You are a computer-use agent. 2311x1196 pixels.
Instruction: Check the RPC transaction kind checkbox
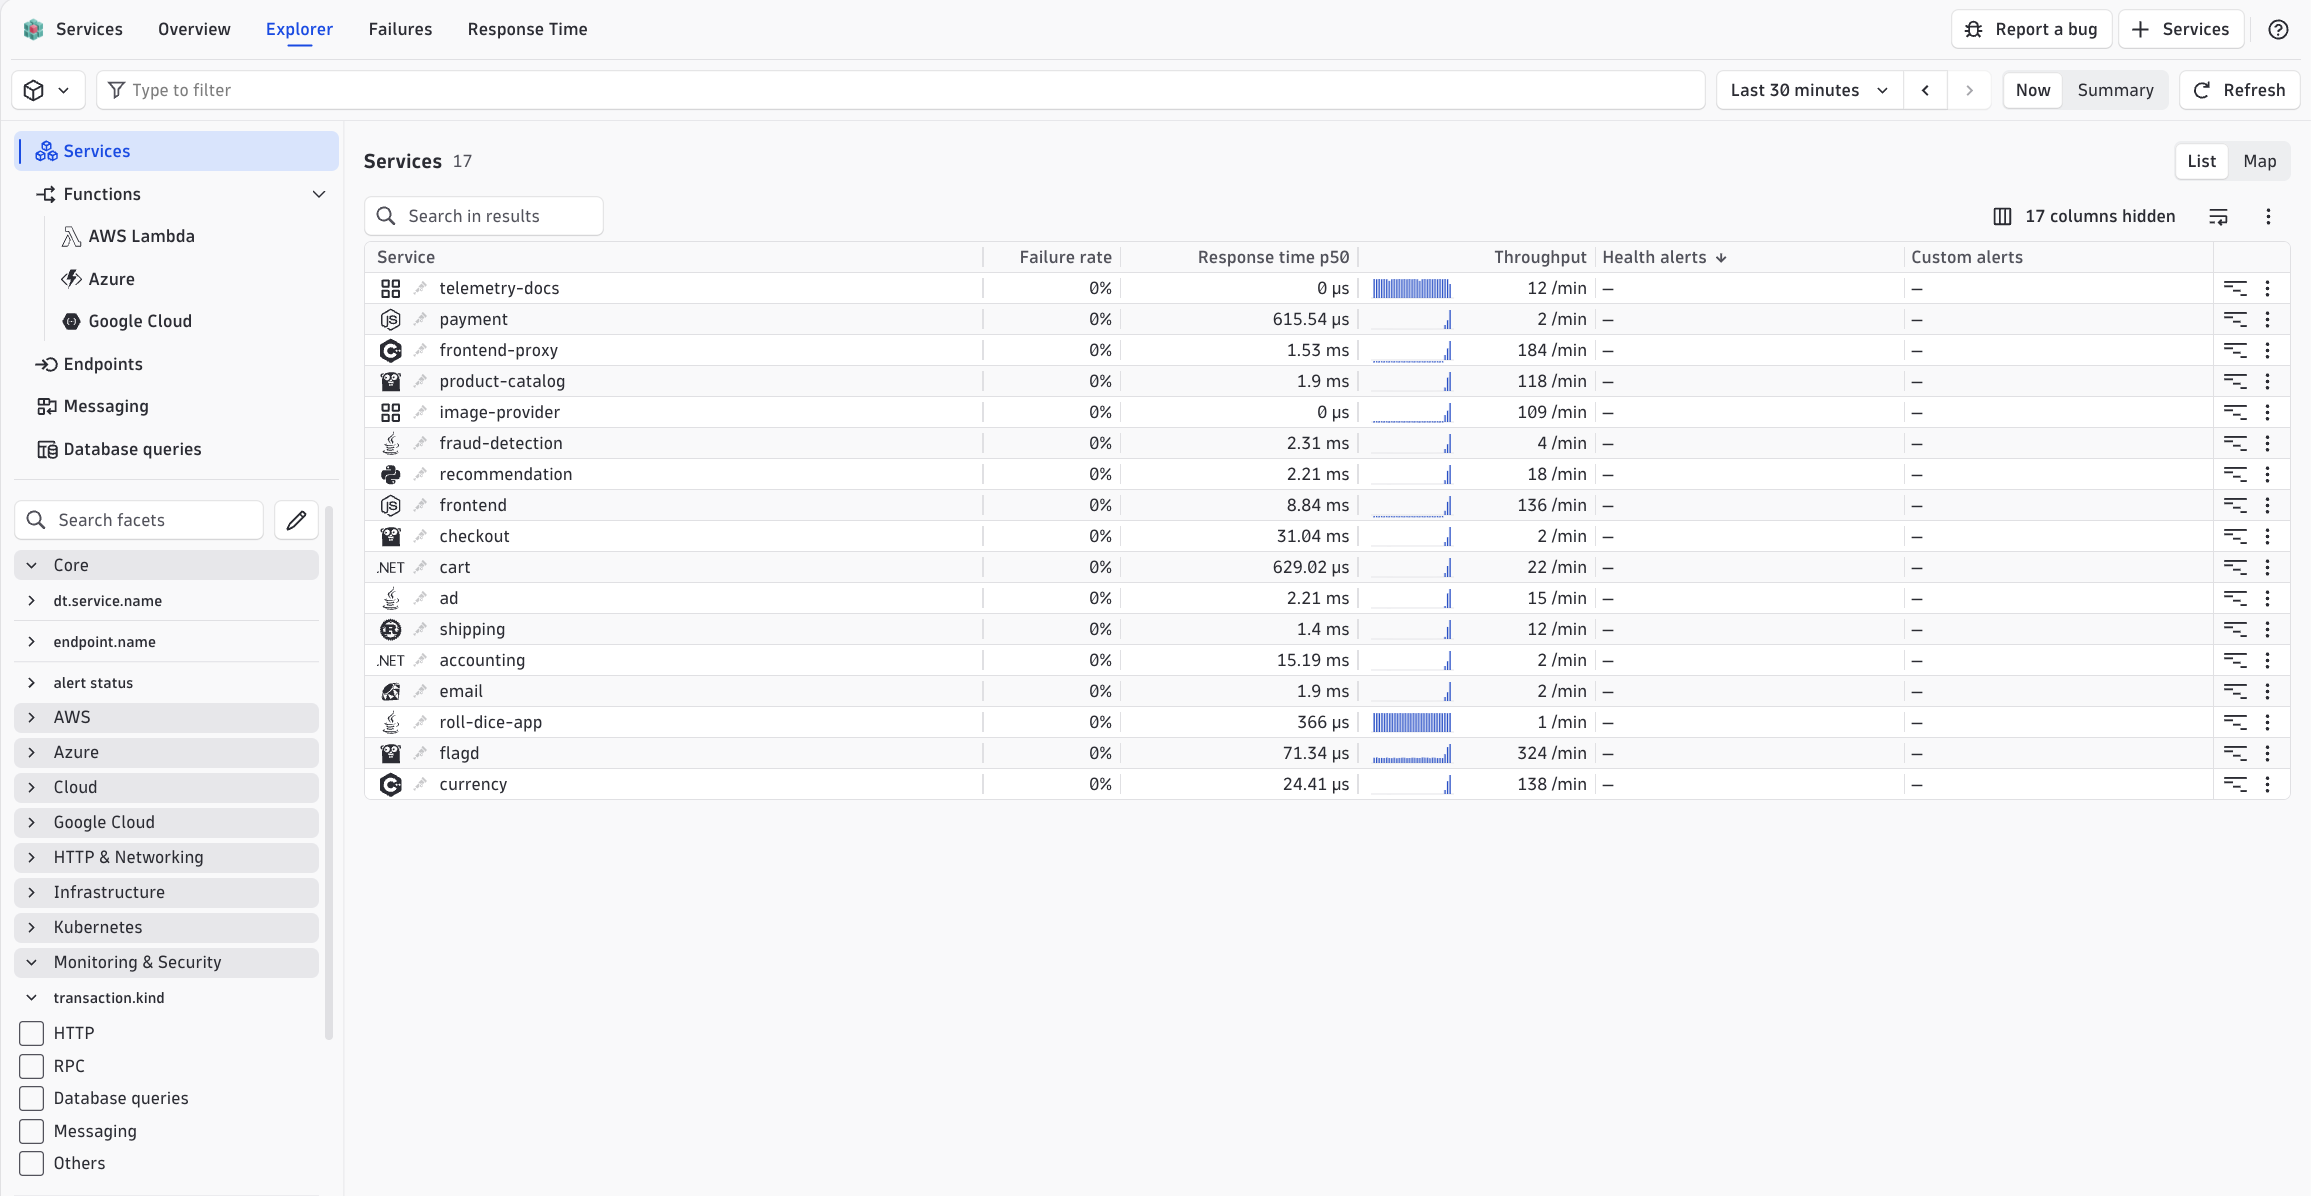click(32, 1066)
